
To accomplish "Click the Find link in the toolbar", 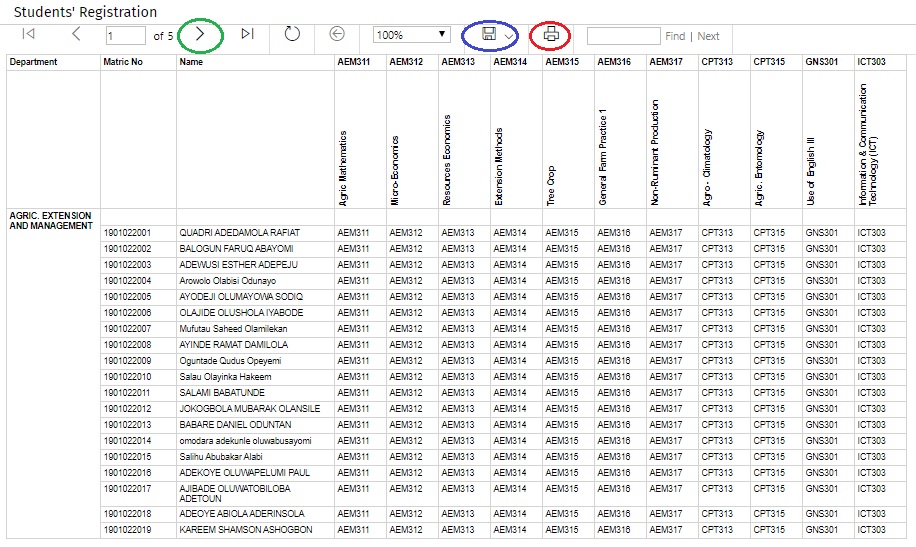I will [x=675, y=36].
